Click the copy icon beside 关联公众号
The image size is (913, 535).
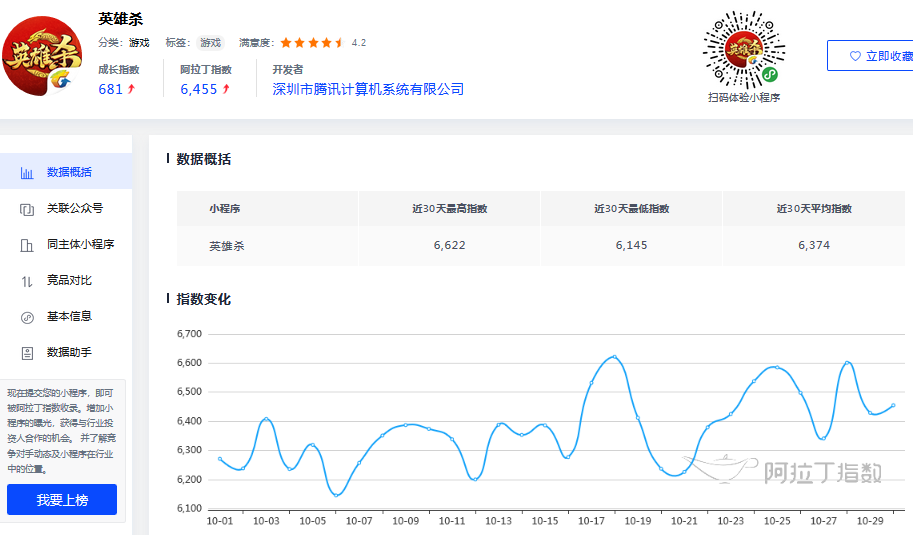(x=27, y=209)
